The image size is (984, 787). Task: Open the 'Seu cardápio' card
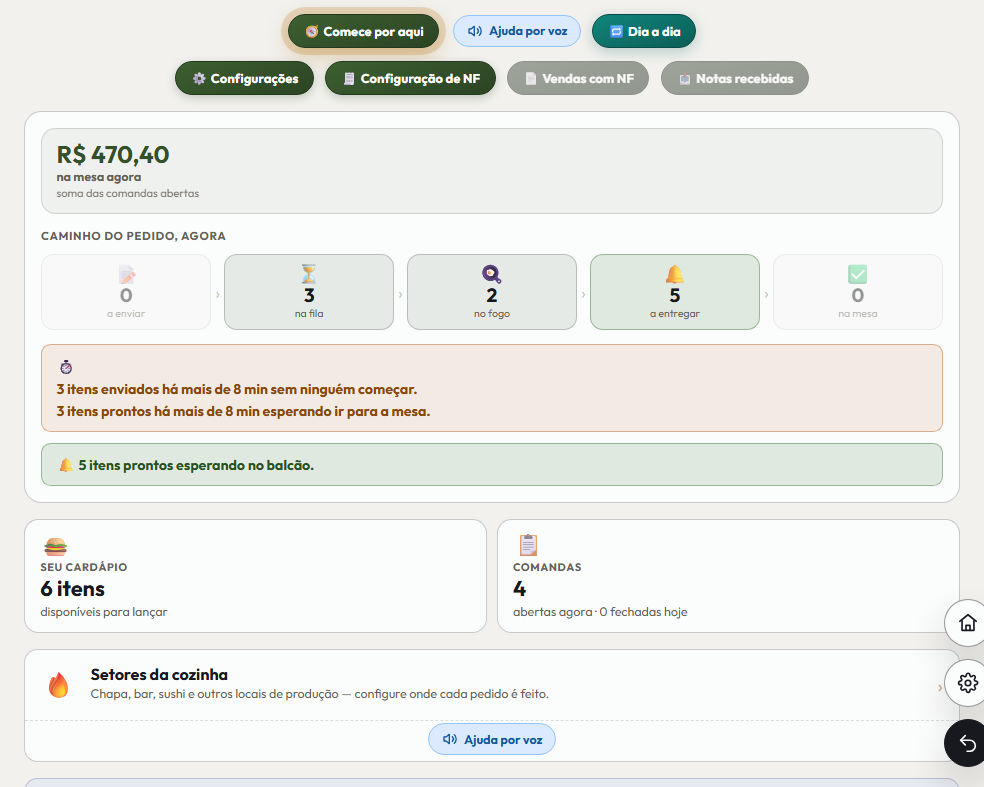coord(255,576)
